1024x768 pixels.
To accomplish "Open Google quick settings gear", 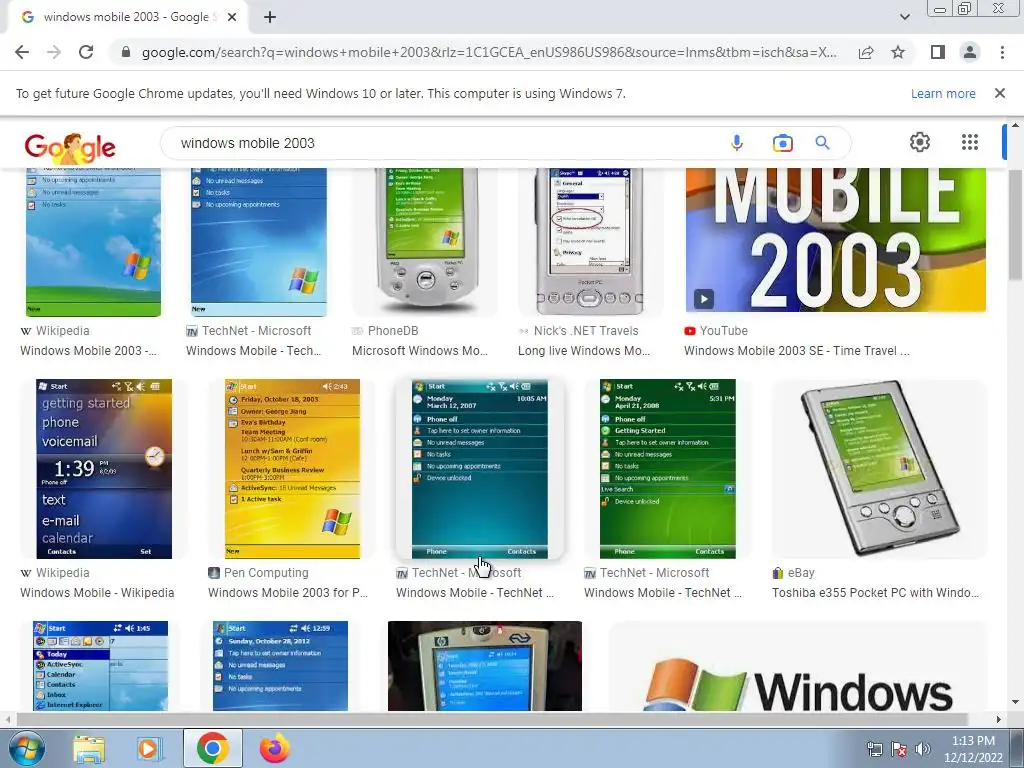I will tap(920, 142).
